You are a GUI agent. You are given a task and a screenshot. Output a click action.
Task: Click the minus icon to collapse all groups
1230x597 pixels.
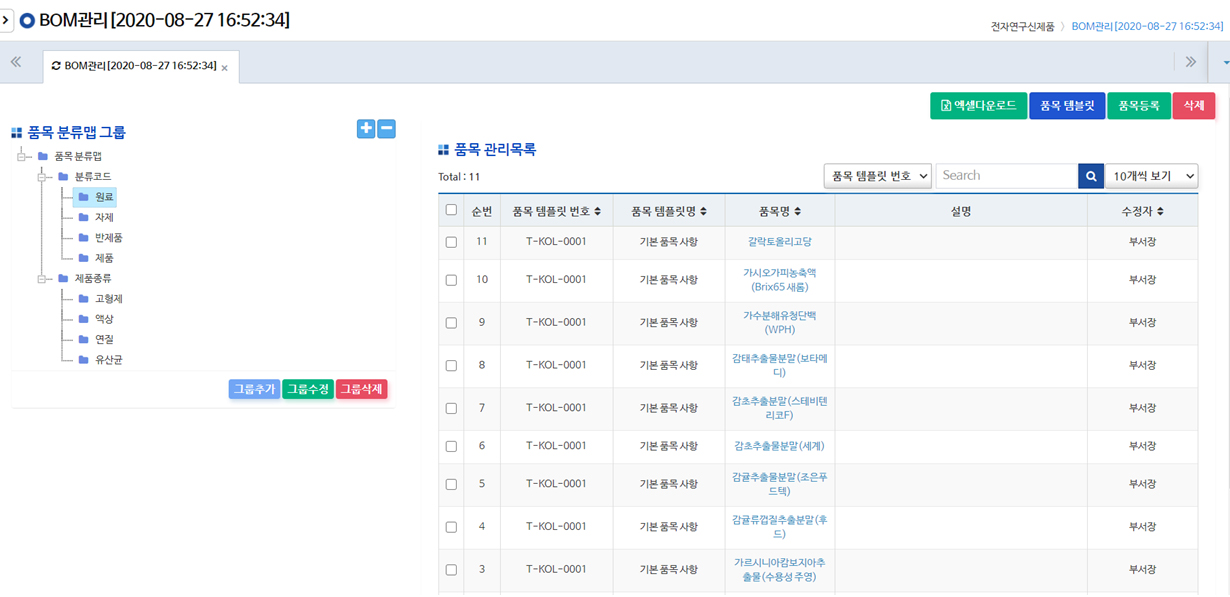pyautogui.click(x=387, y=129)
